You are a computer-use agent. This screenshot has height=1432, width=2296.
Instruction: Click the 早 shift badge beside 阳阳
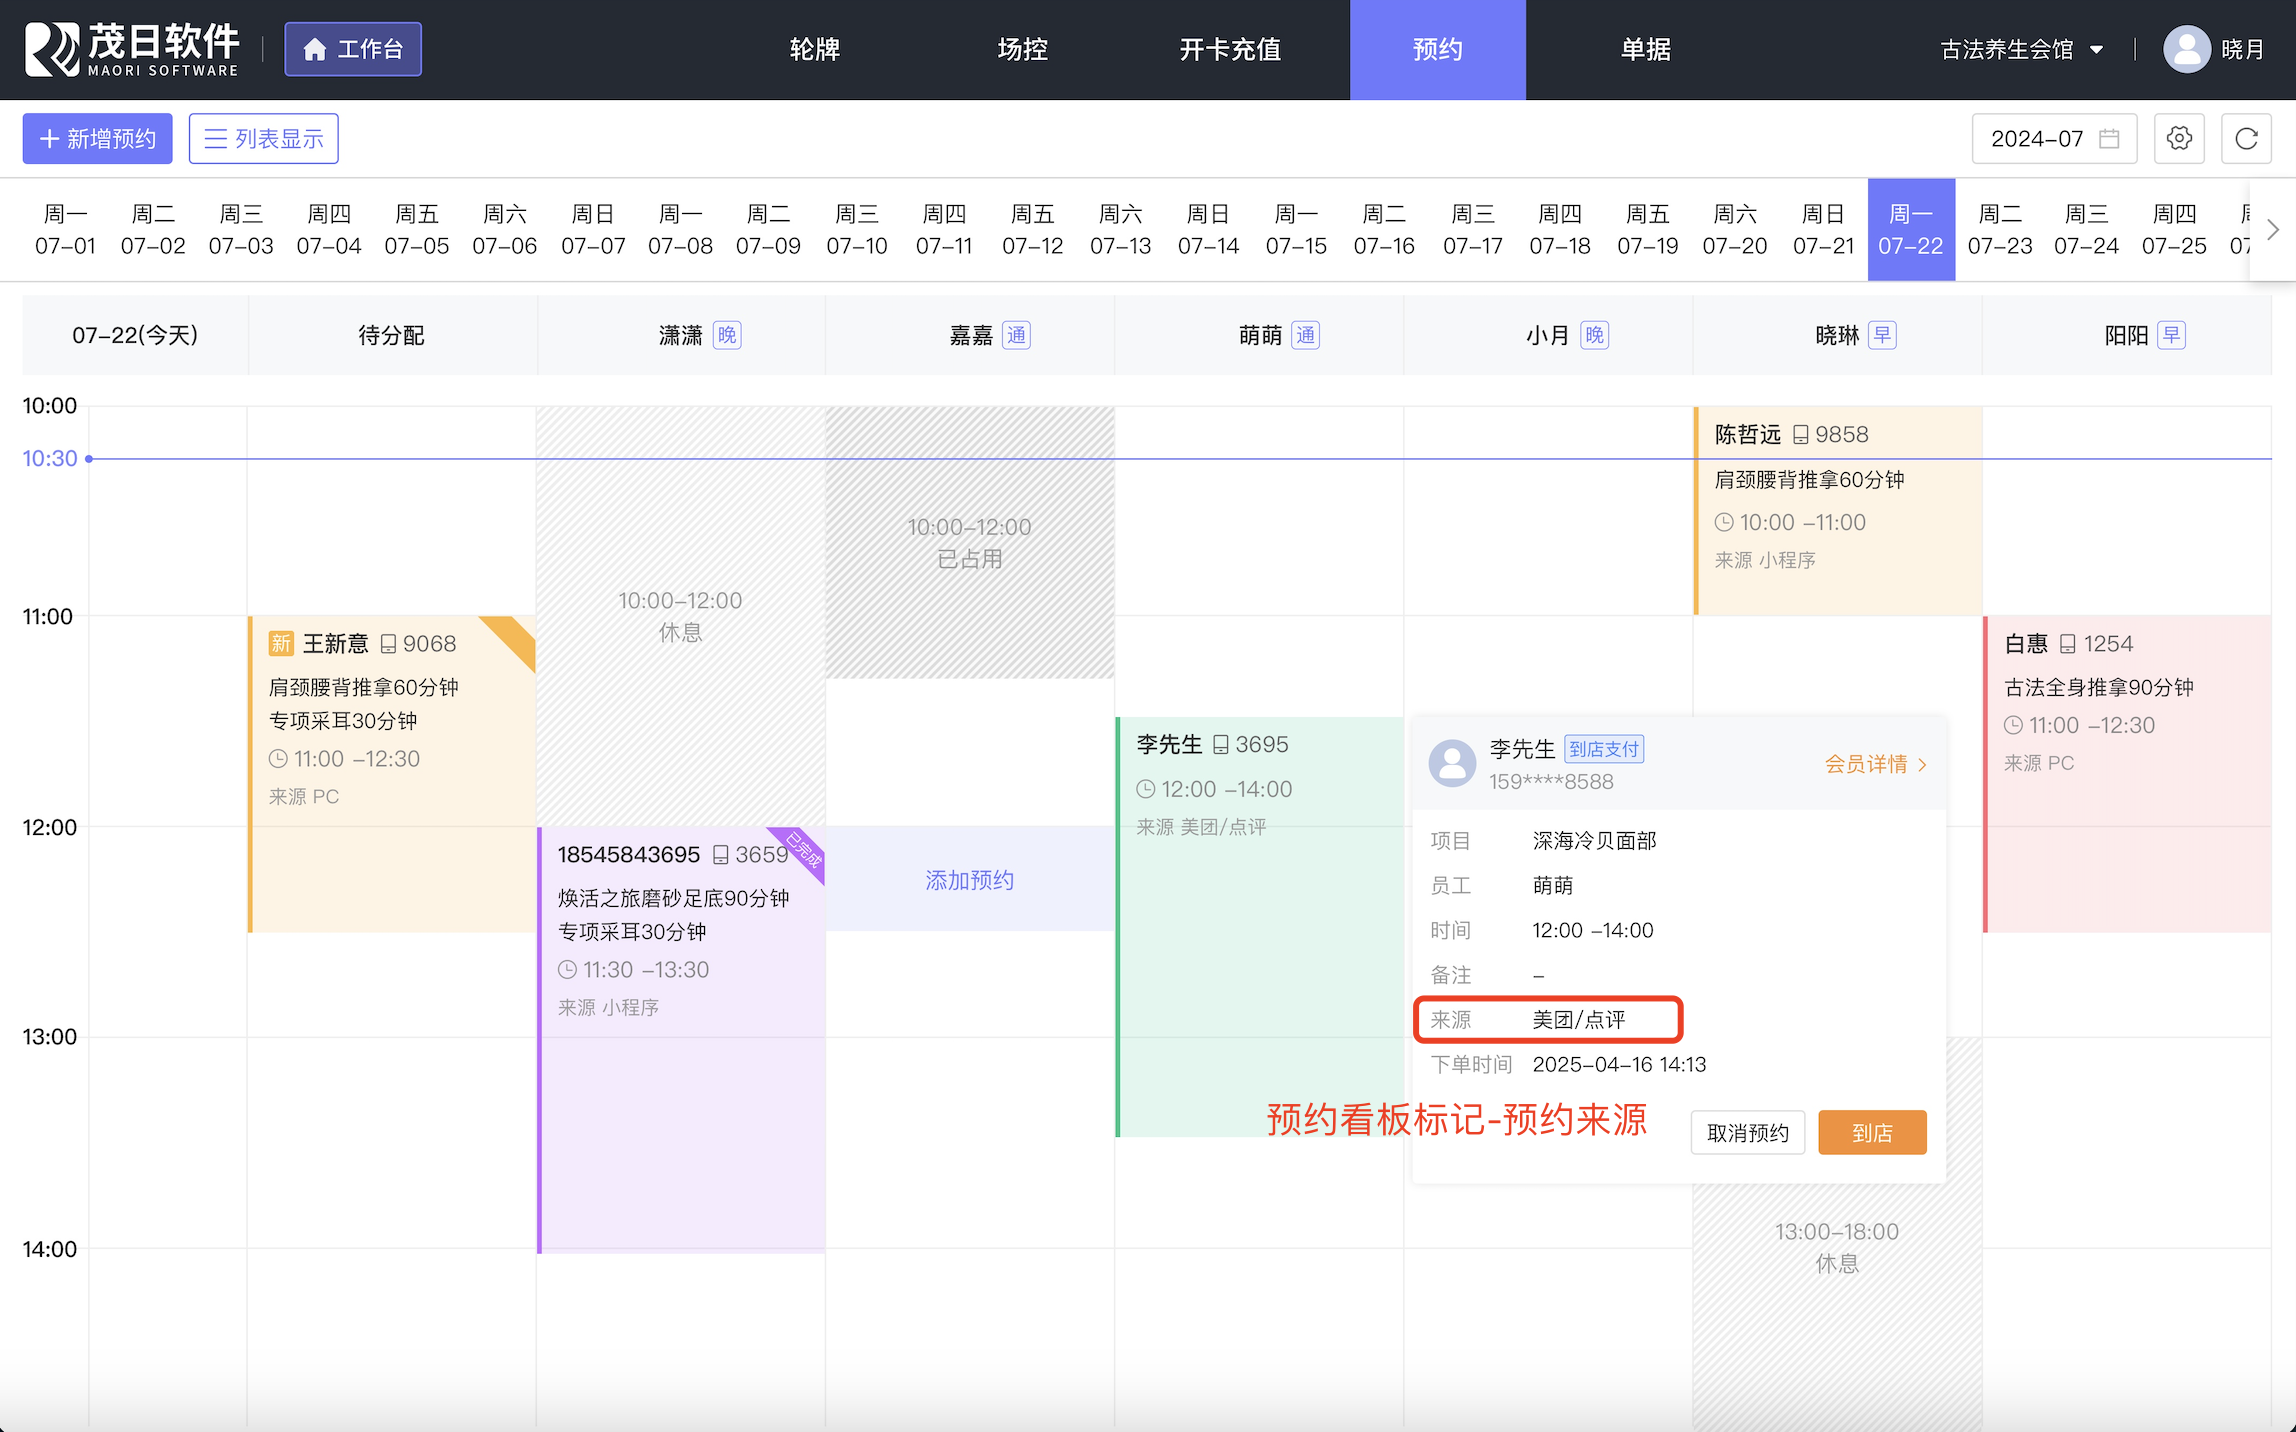point(2171,335)
